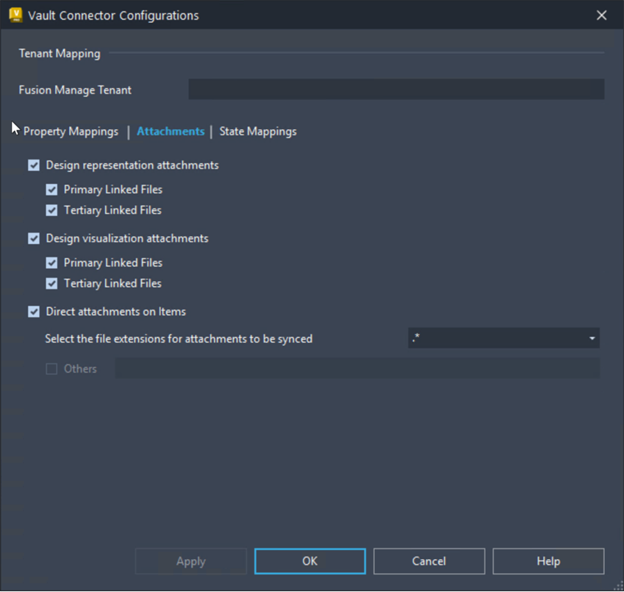624x592 pixels.
Task: Toggle Design visualization attachments checkbox
Action: 34,238
